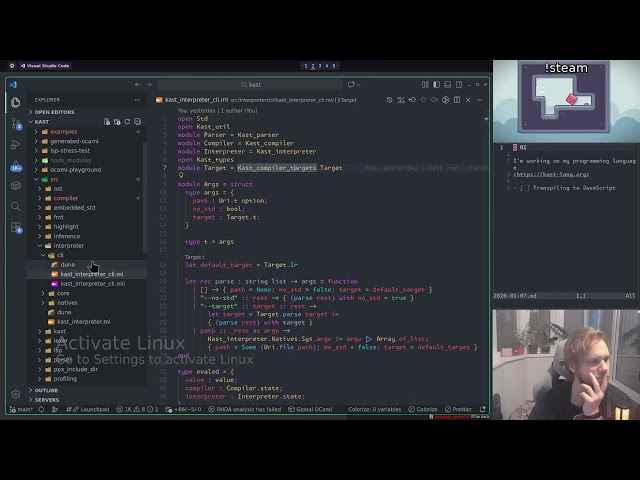Open the kast-lang.org link in notes
Image resolution: width=640 pixels, height=480 pixels.
(x=551, y=174)
